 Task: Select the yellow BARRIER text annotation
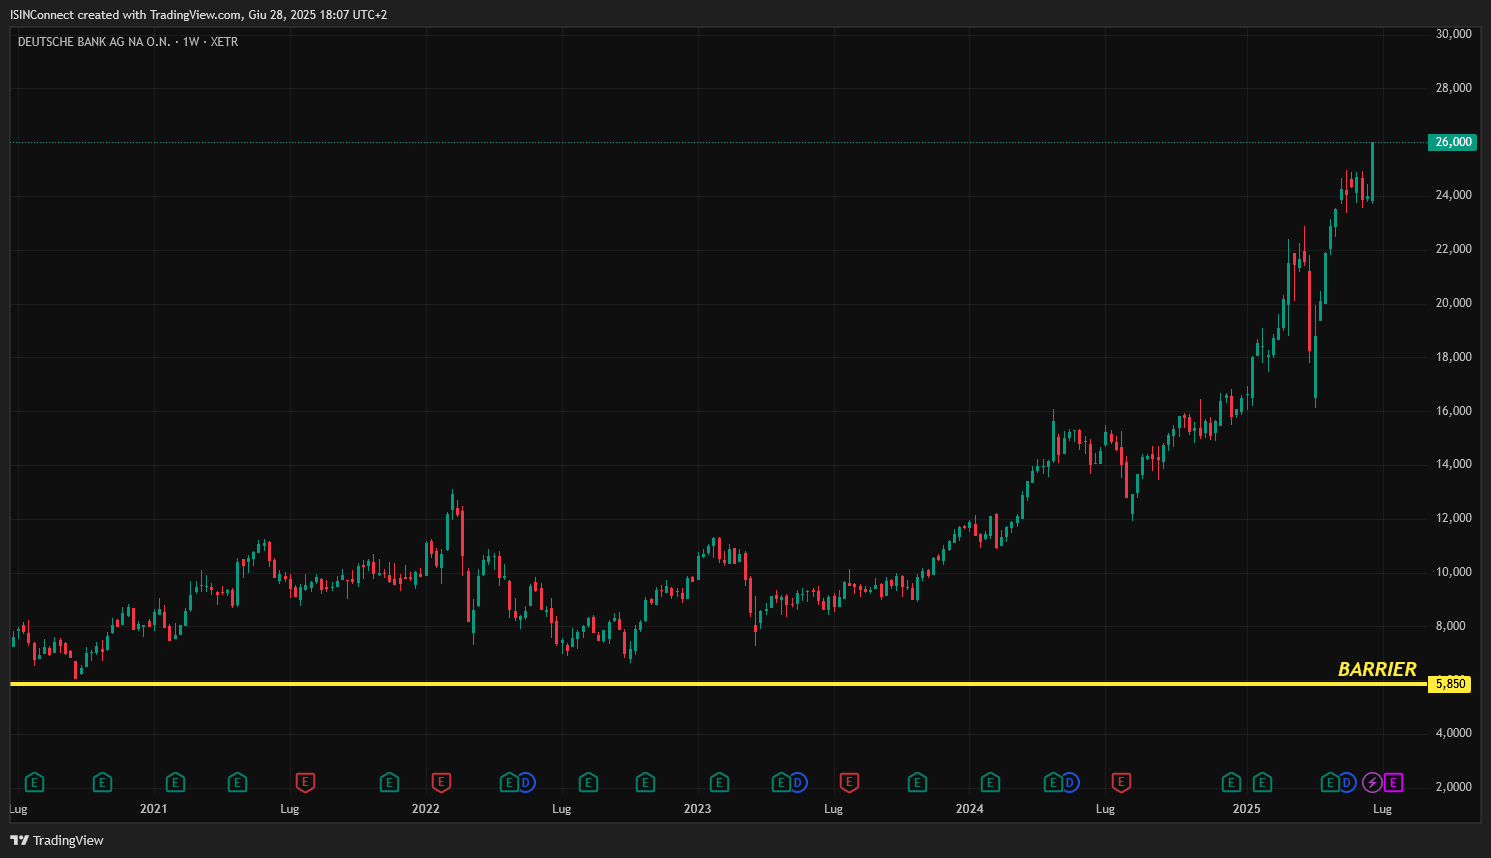tap(1377, 669)
